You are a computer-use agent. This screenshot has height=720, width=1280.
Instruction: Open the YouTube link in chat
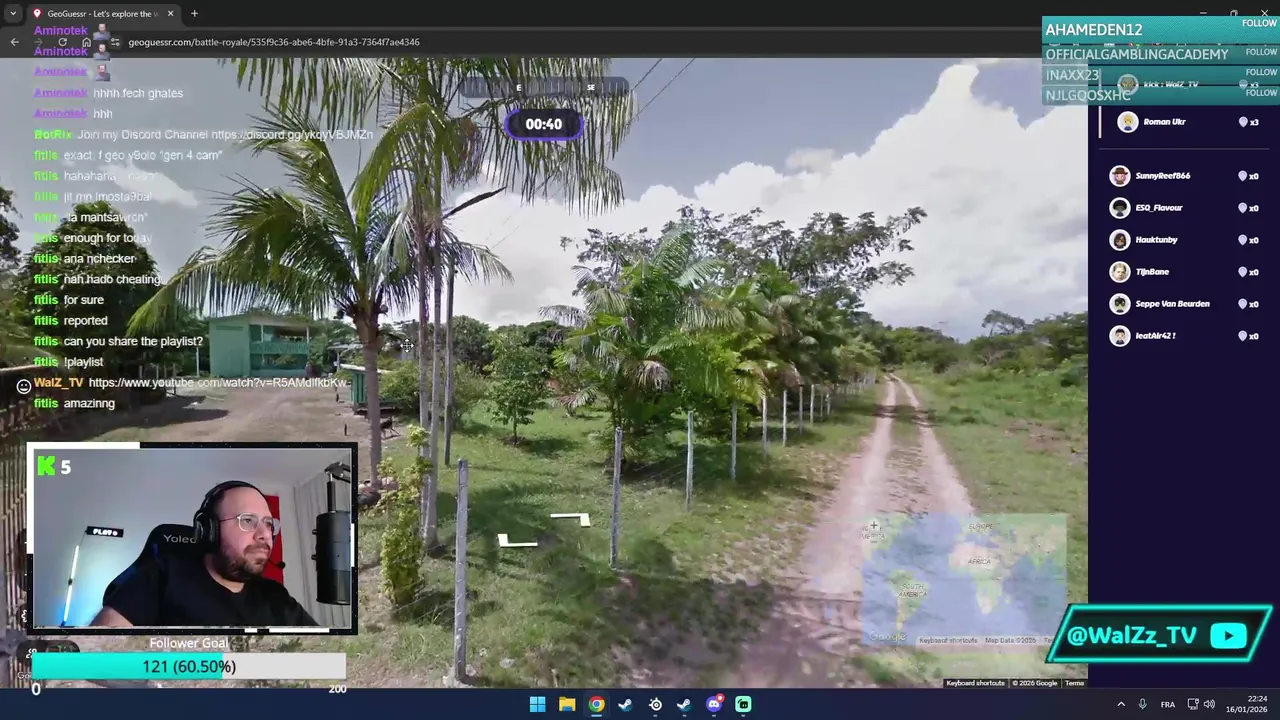tap(219, 383)
